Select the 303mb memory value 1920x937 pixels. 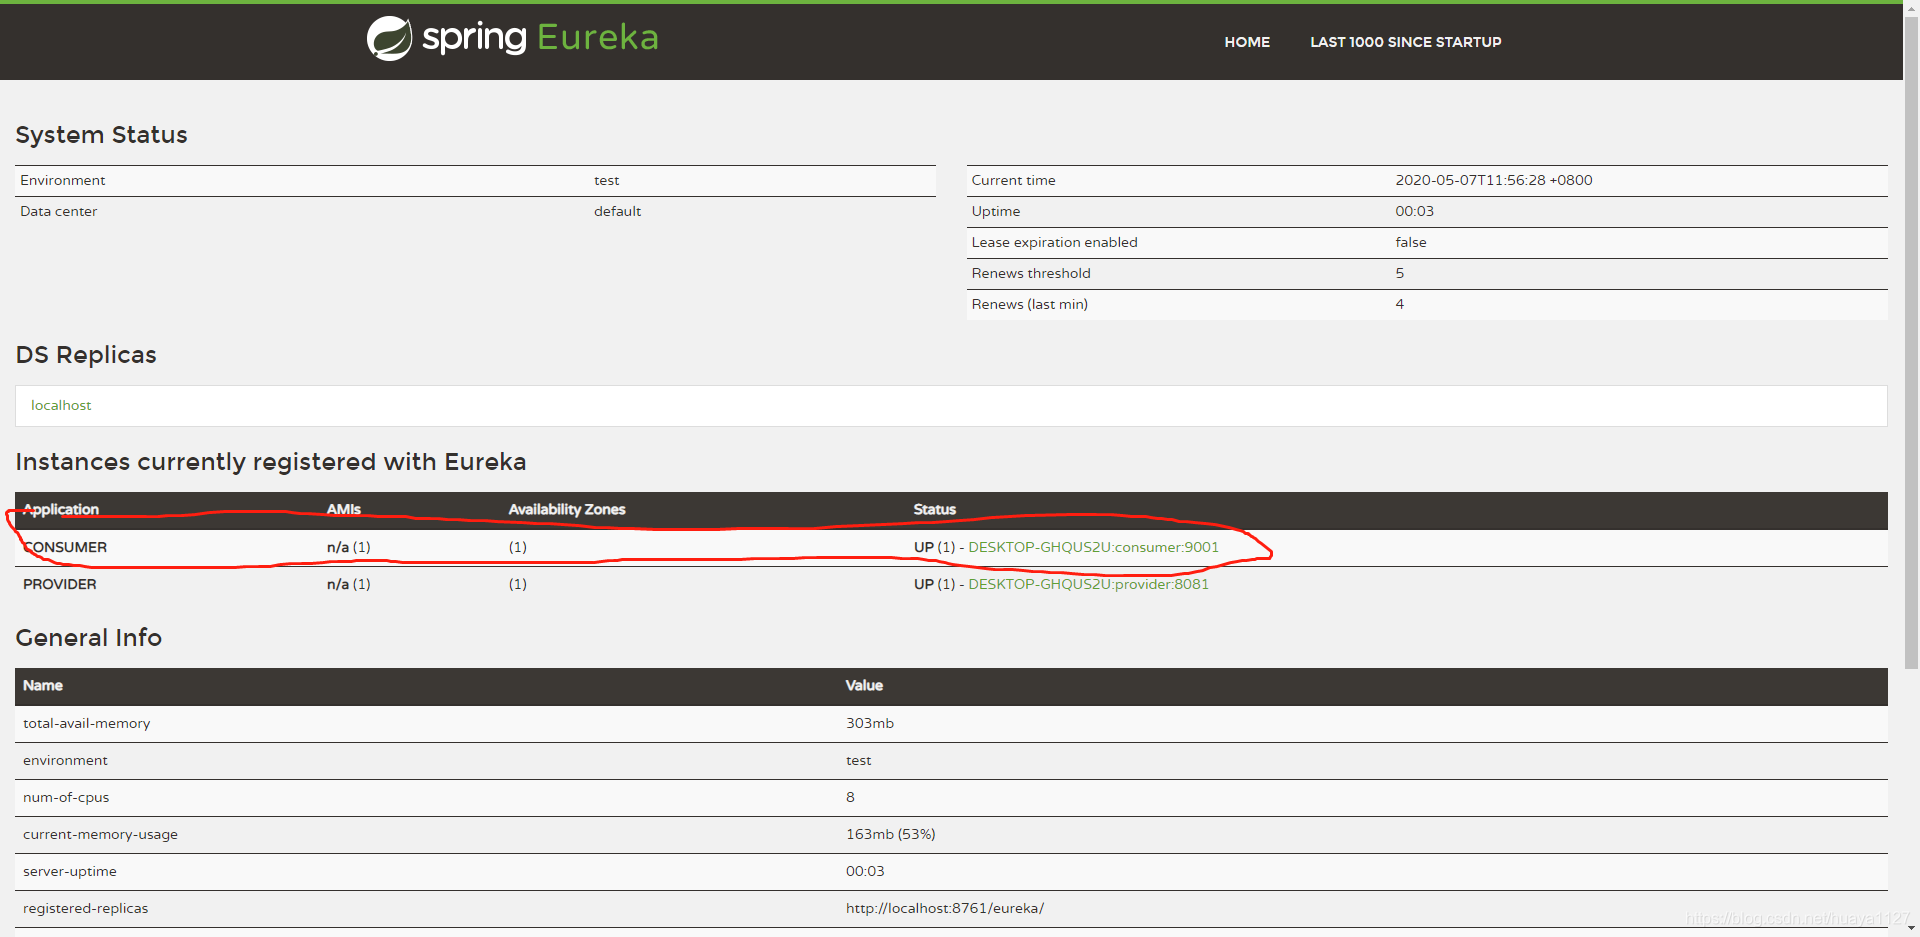(x=870, y=723)
